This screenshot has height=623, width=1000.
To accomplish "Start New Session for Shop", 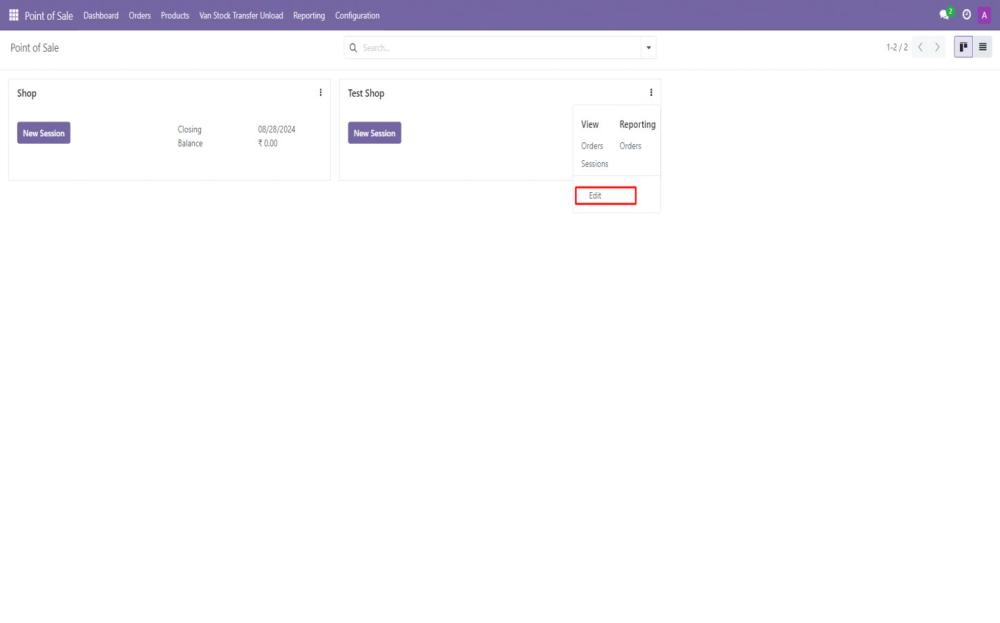I will 44,133.
